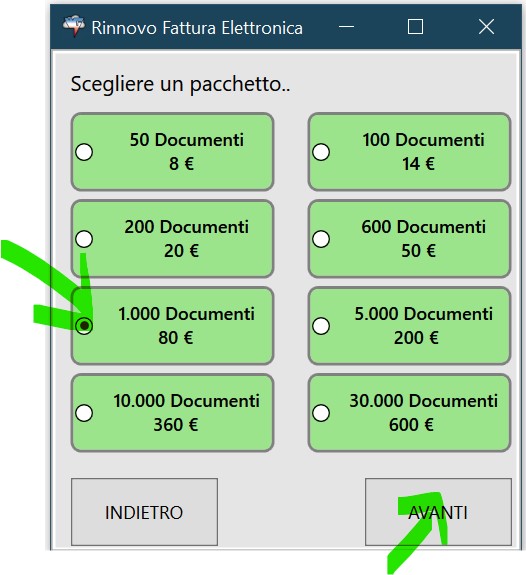Select the 50 Documenti 8 € radio button
526x575 pixels.
(84, 152)
